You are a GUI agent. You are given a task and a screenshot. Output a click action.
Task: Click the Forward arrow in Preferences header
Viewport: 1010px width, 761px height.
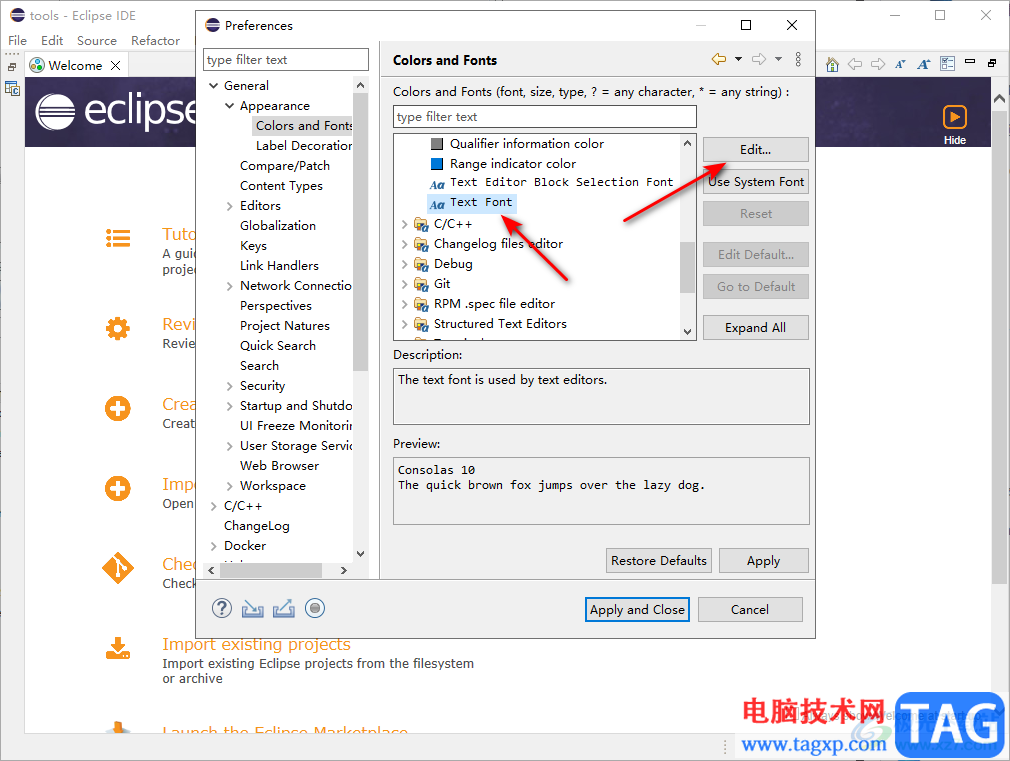[759, 59]
